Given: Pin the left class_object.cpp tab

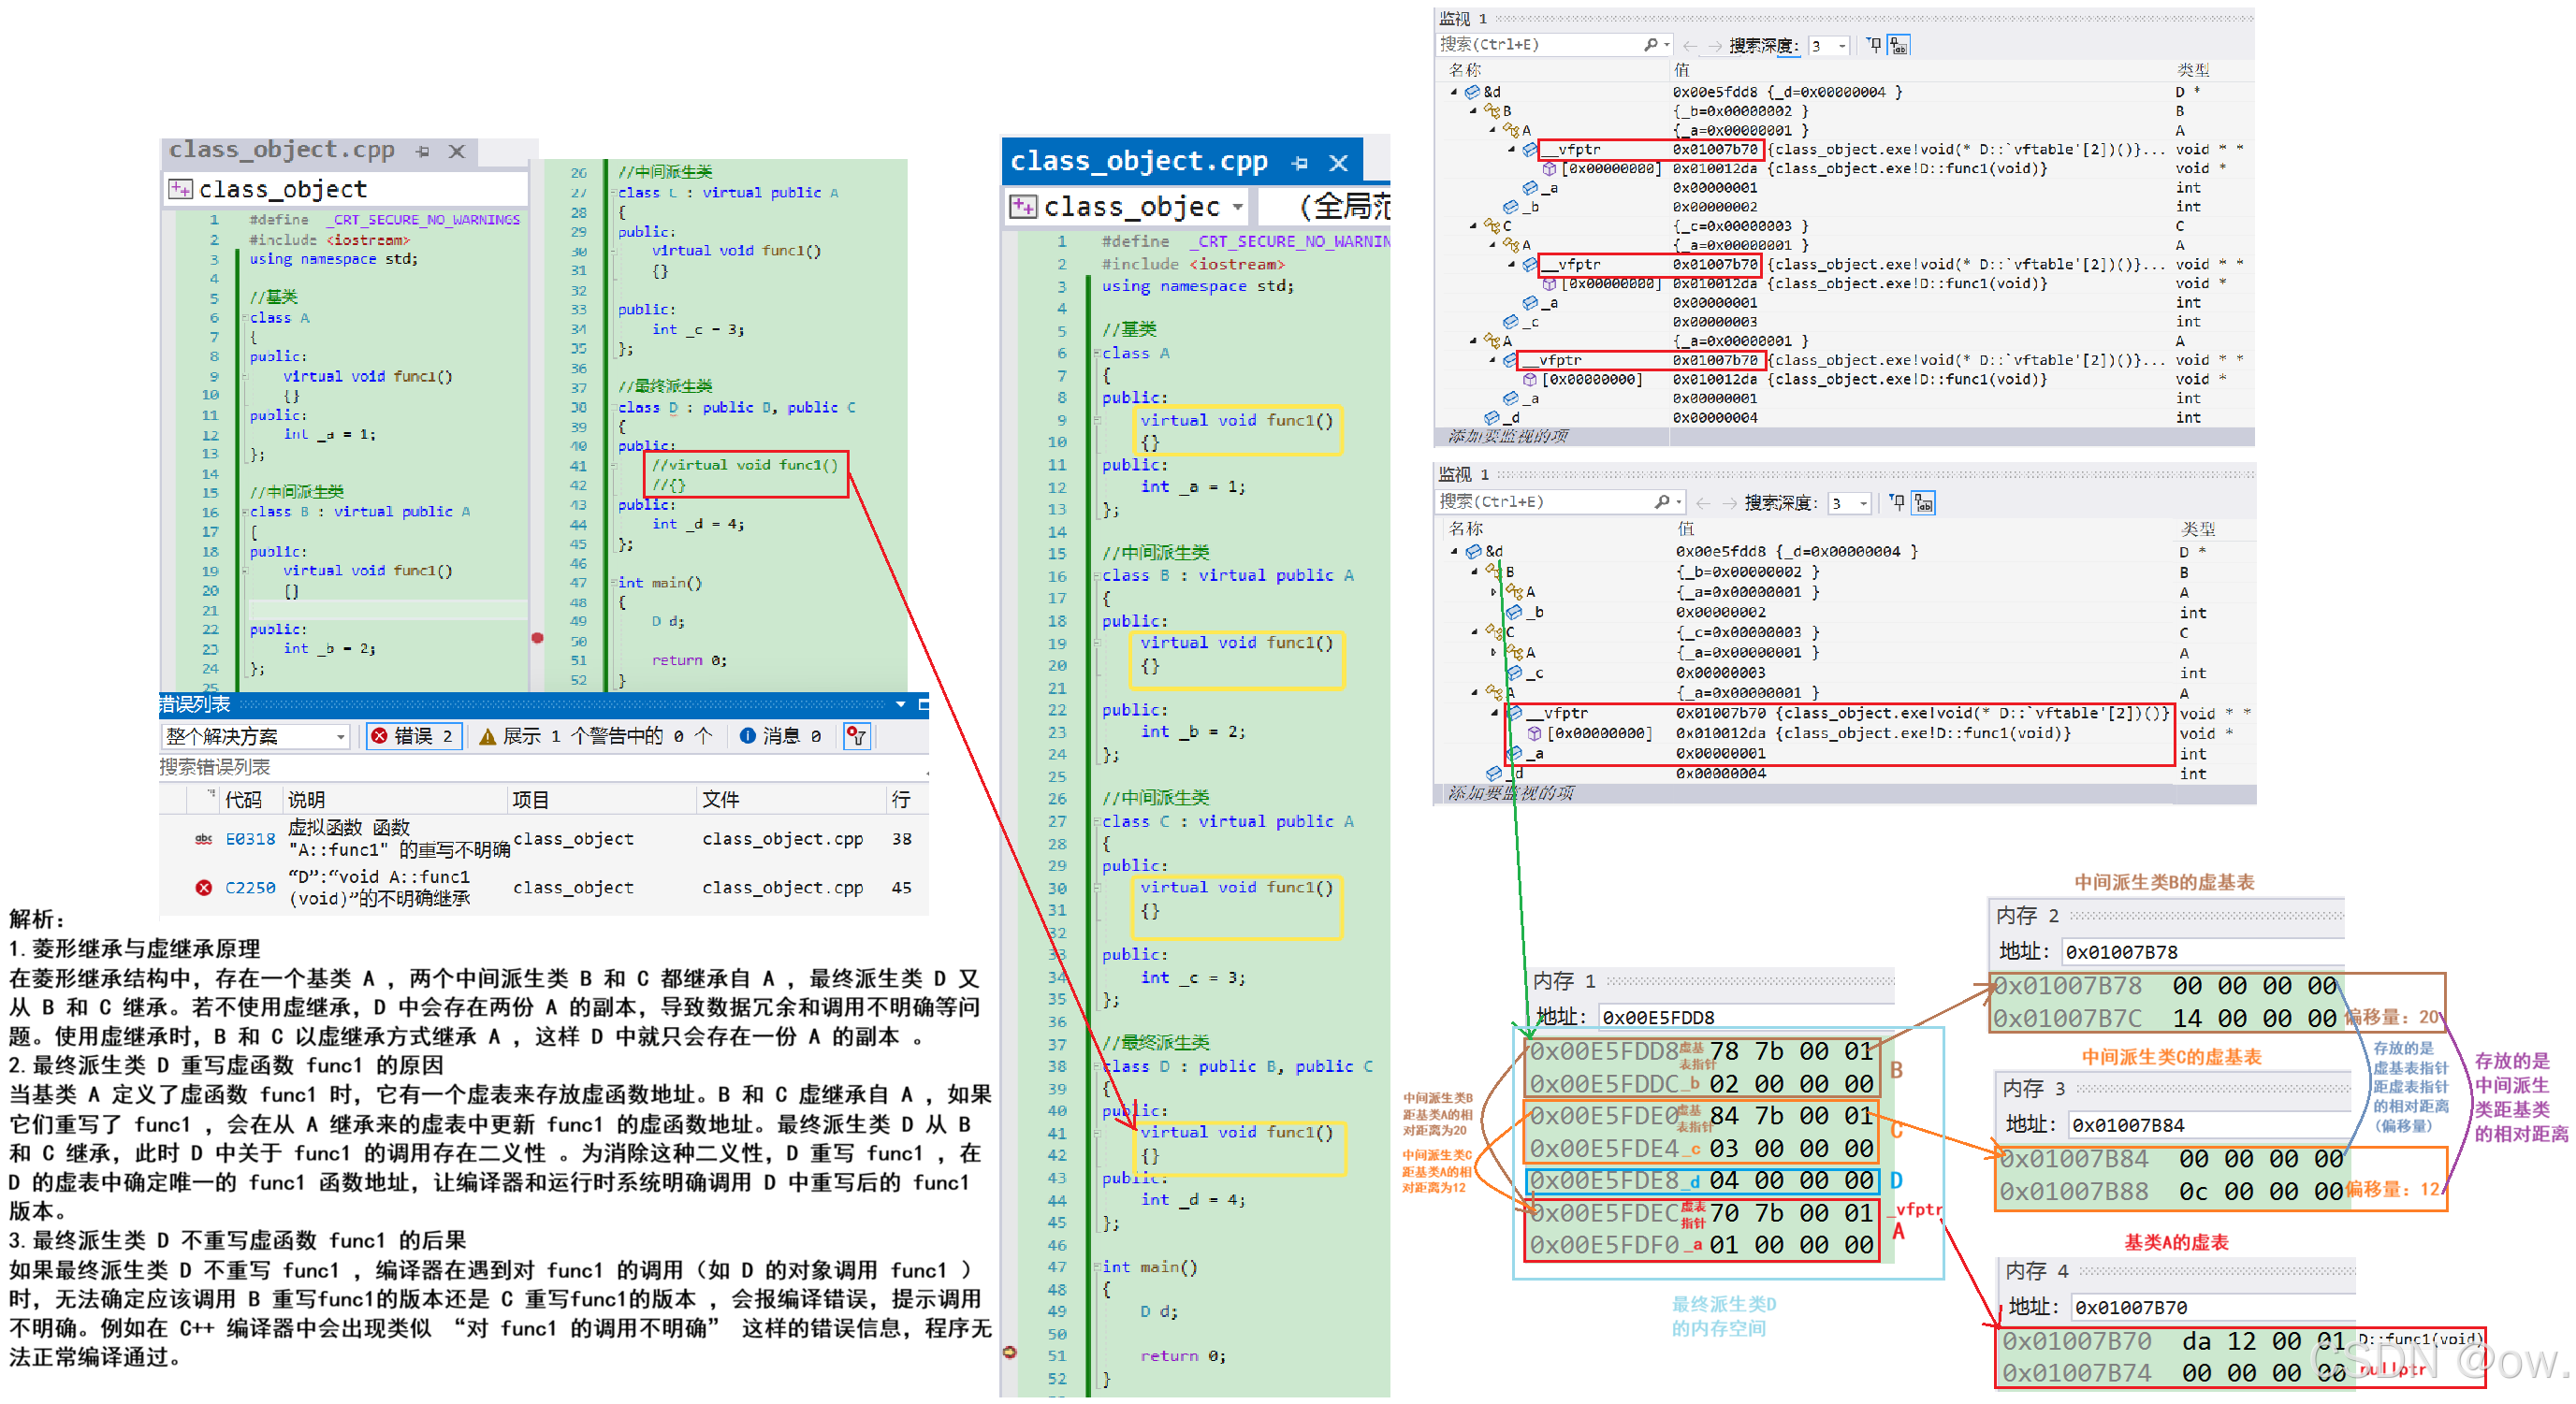Looking at the screenshot, I should [423, 151].
